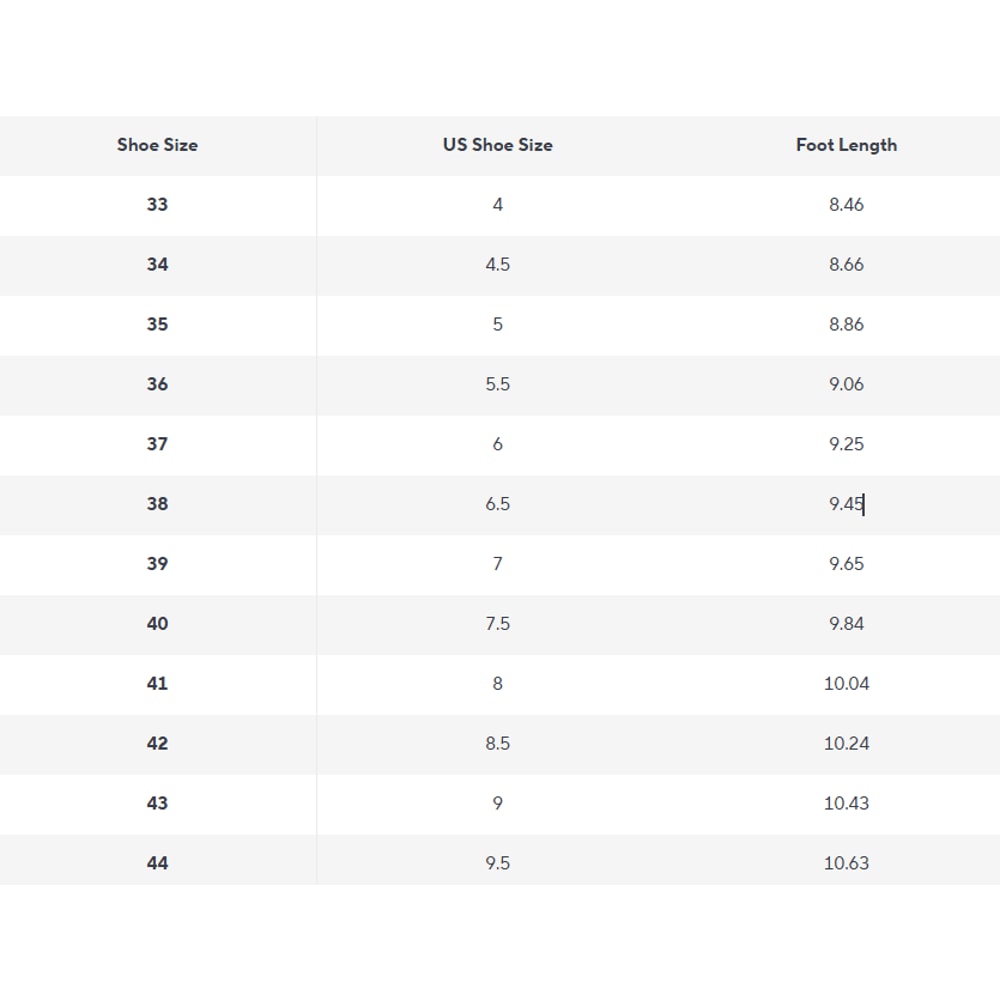This screenshot has width=1000, height=1000.
Task: Click the foot length 9.06 value
Action: [846, 385]
